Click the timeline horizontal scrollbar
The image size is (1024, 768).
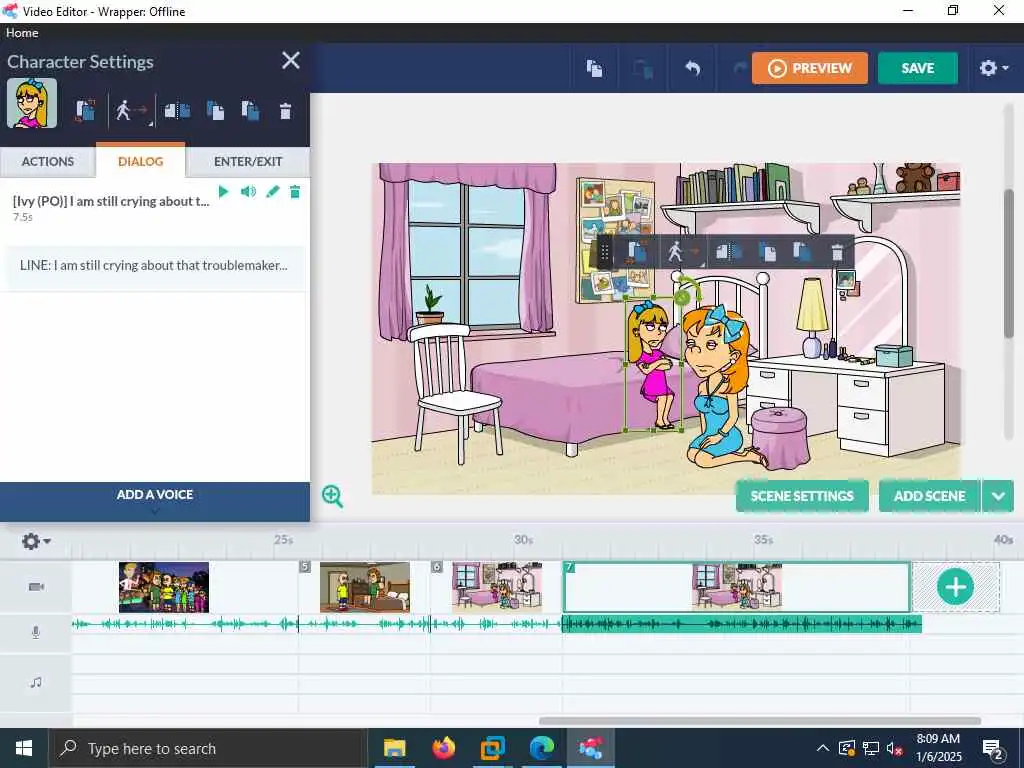pos(760,721)
